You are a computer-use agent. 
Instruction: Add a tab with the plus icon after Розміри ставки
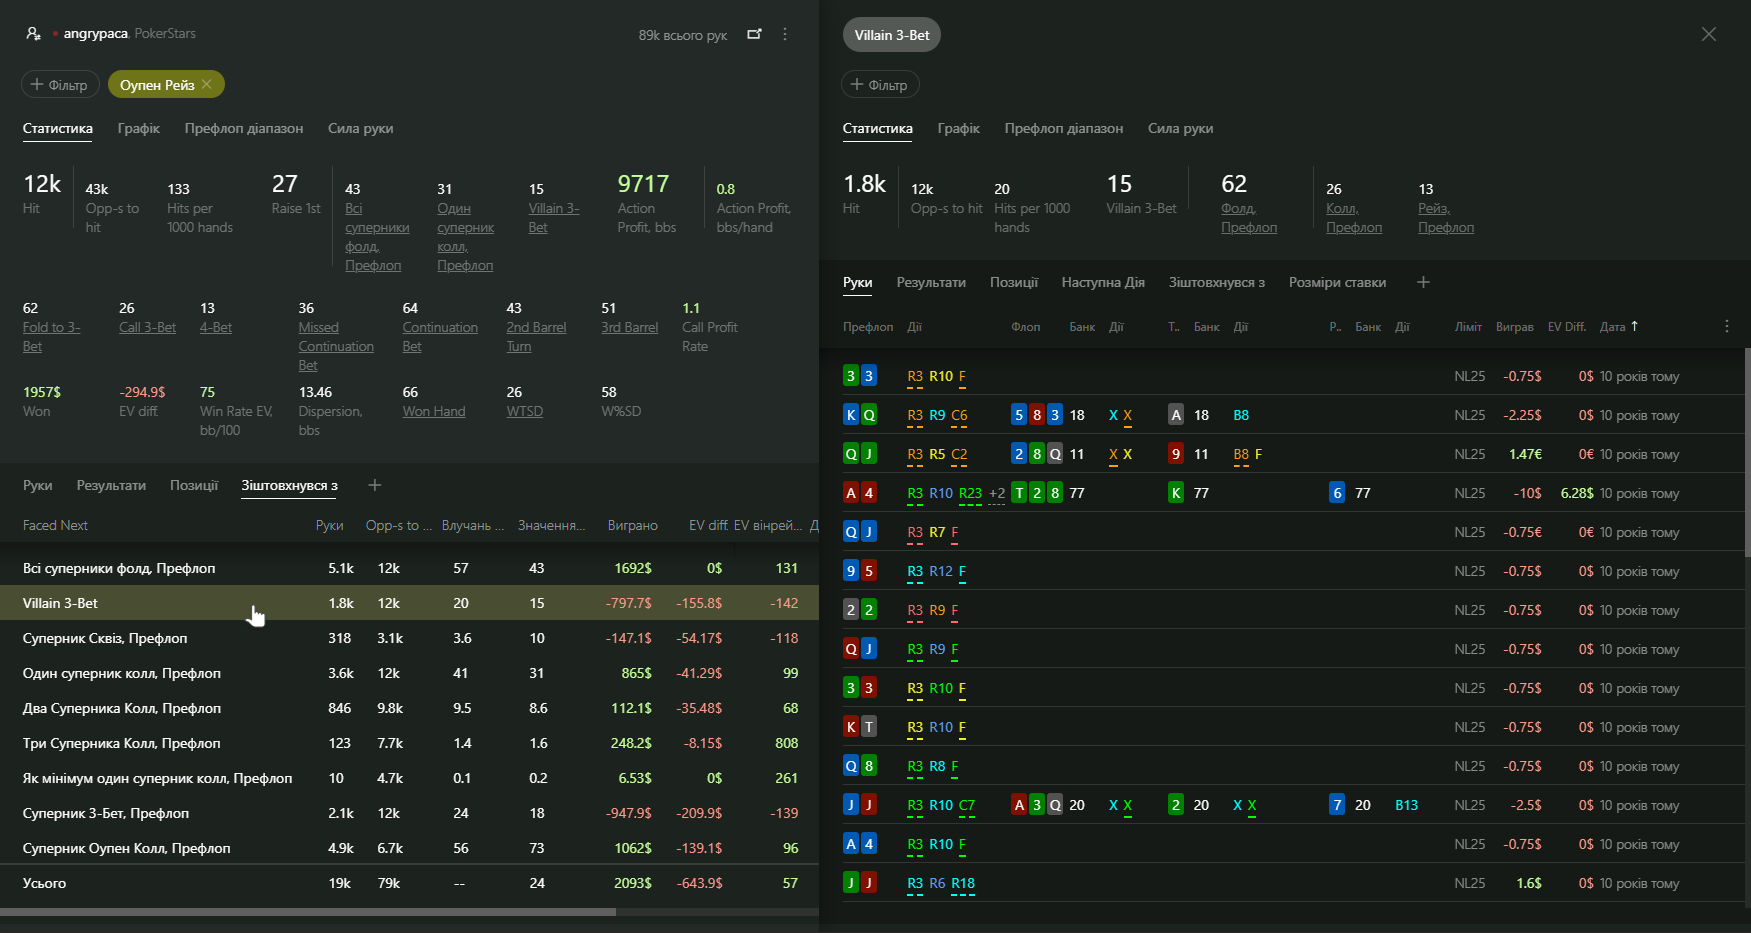click(1423, 282)
